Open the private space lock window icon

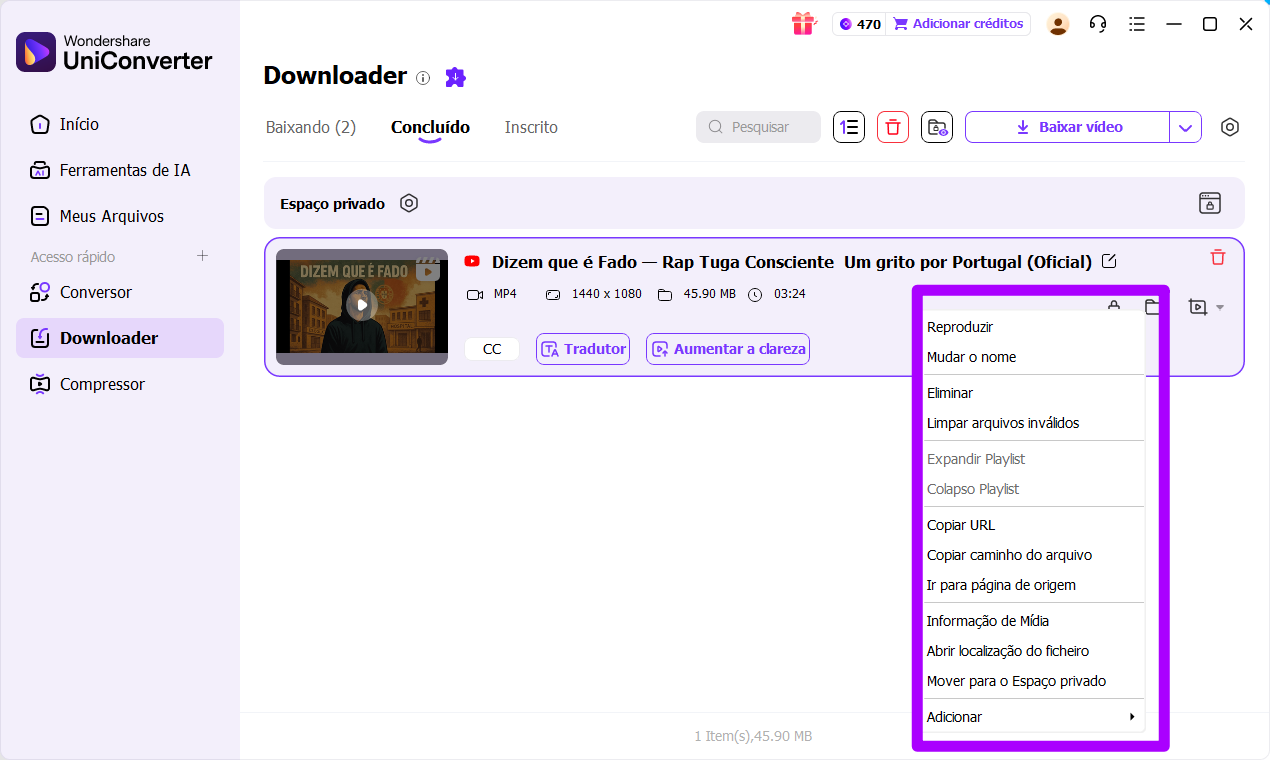(x=1210, y=203)
